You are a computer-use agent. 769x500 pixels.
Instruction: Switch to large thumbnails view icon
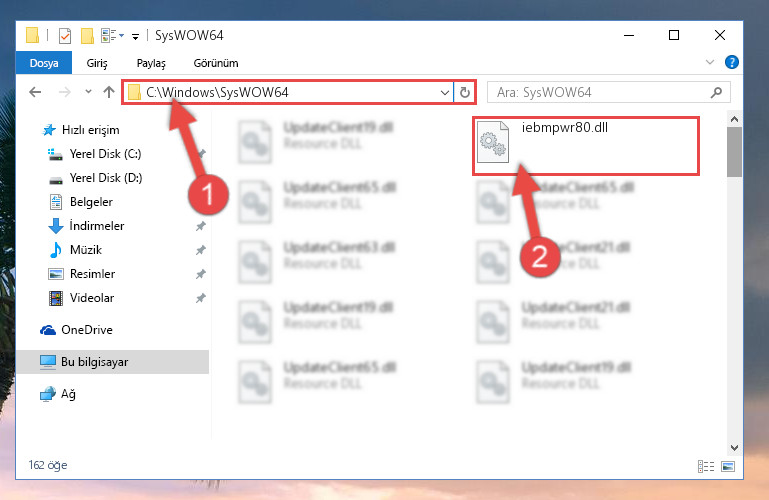[x=728, y=466]
